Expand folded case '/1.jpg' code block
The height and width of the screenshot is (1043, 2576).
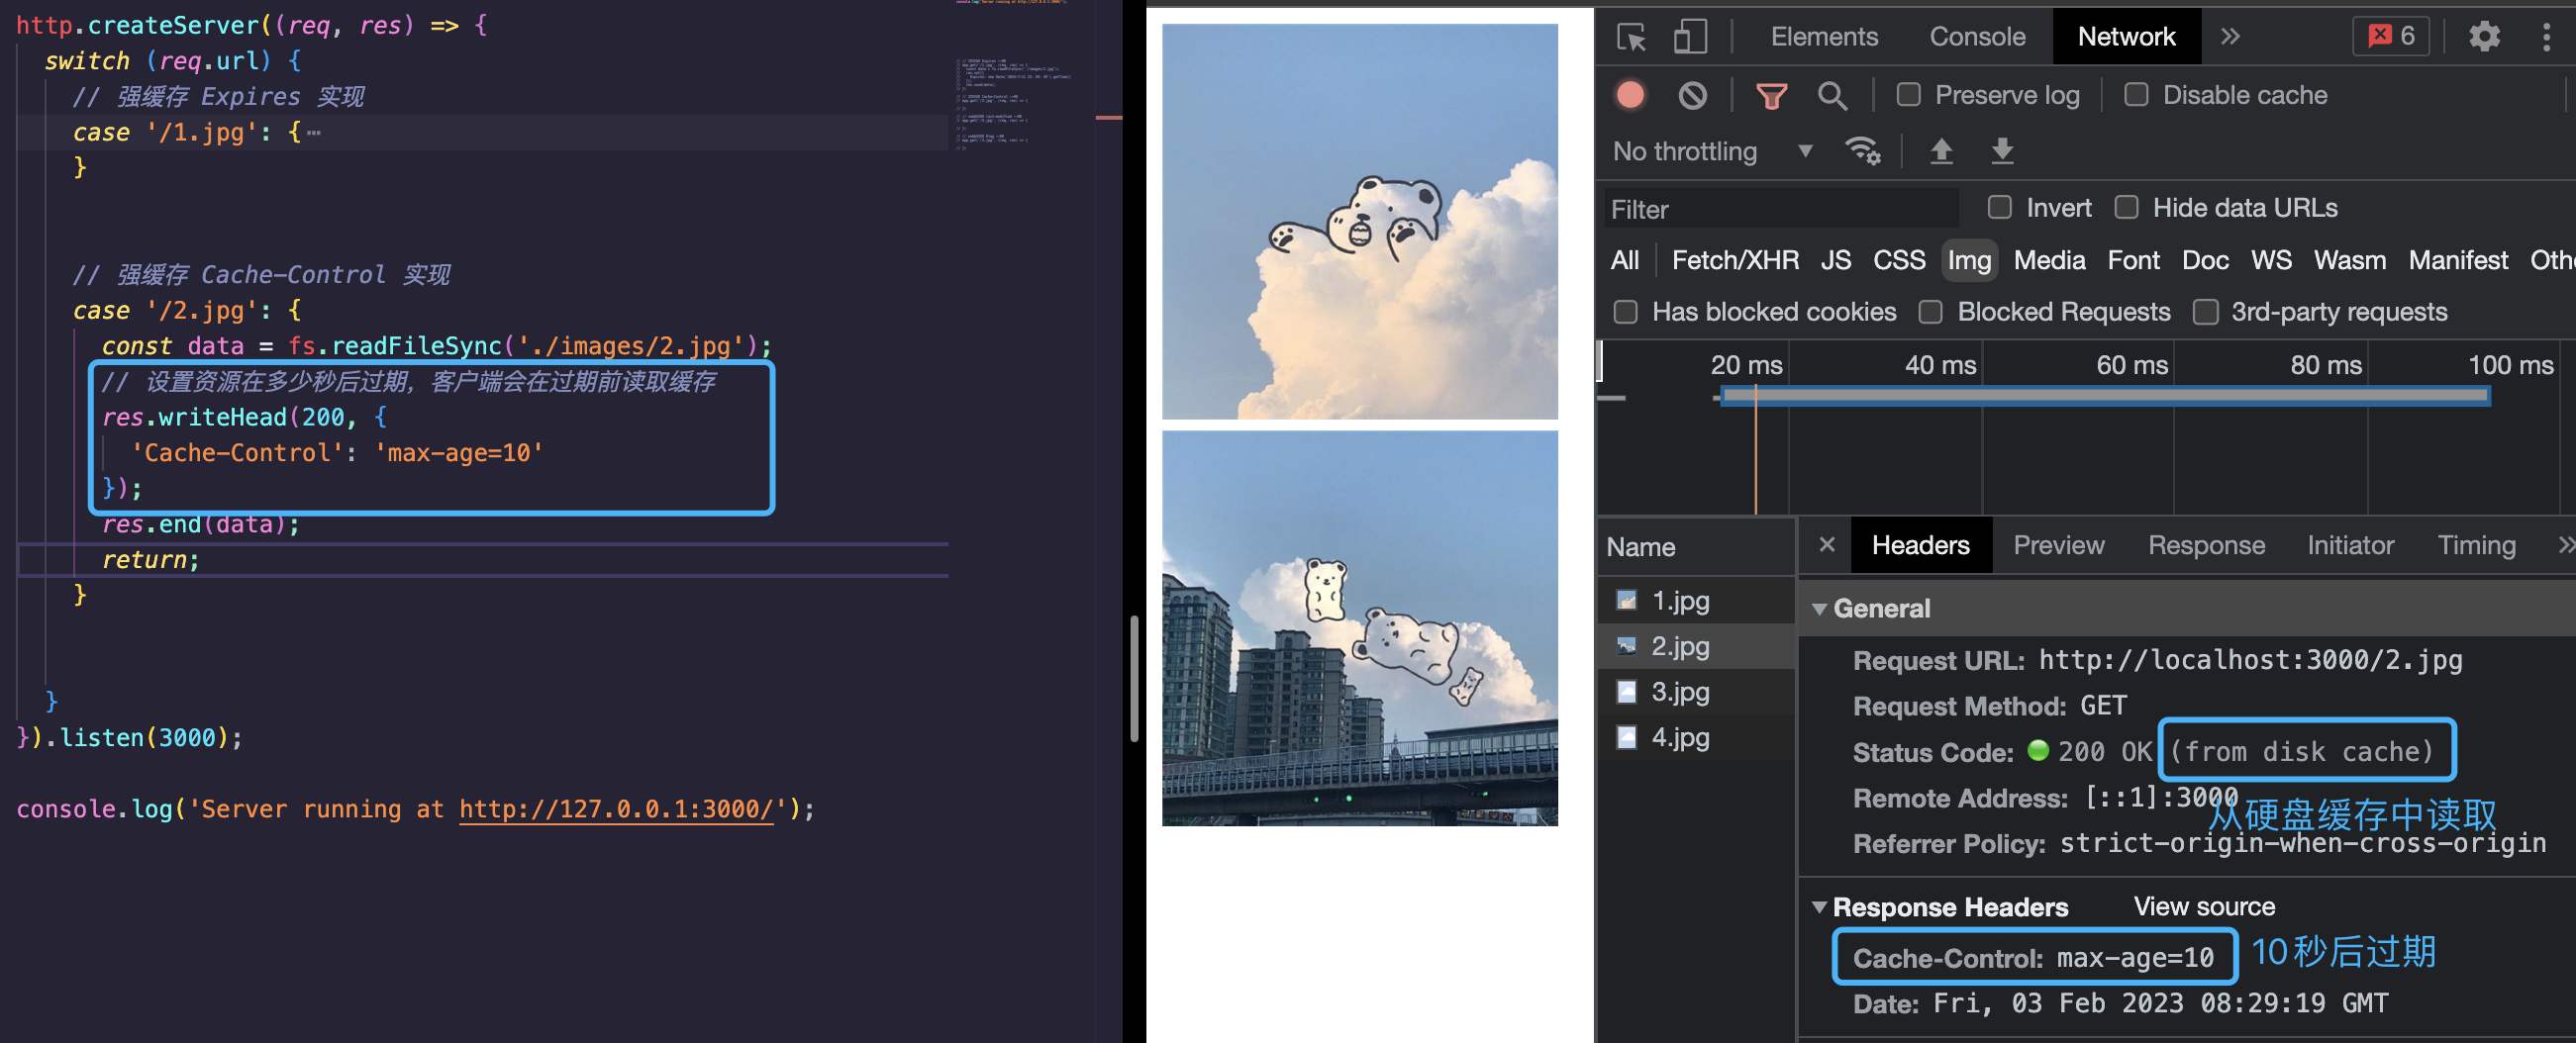coord(313,132)
